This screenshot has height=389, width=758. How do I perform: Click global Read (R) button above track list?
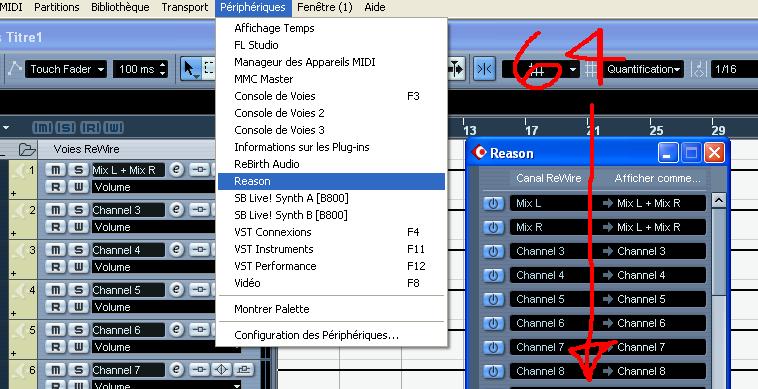pos(90,128)
